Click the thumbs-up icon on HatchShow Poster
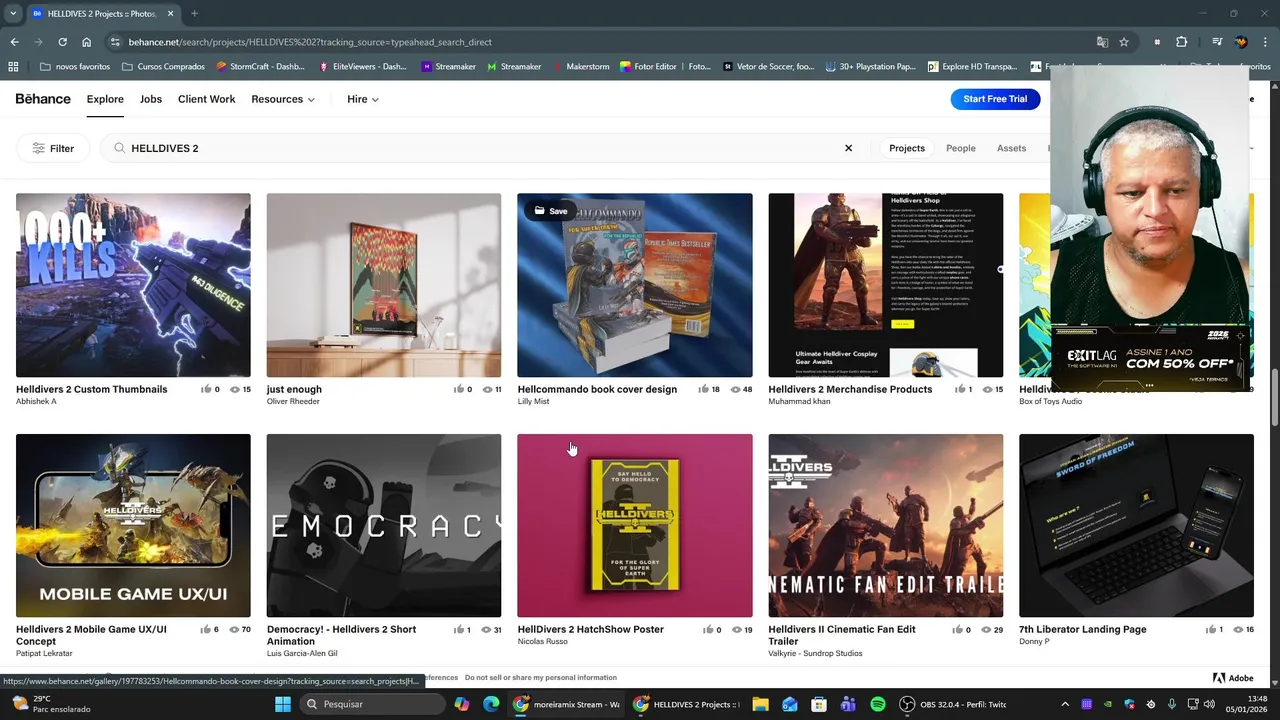 coord(707,630)
